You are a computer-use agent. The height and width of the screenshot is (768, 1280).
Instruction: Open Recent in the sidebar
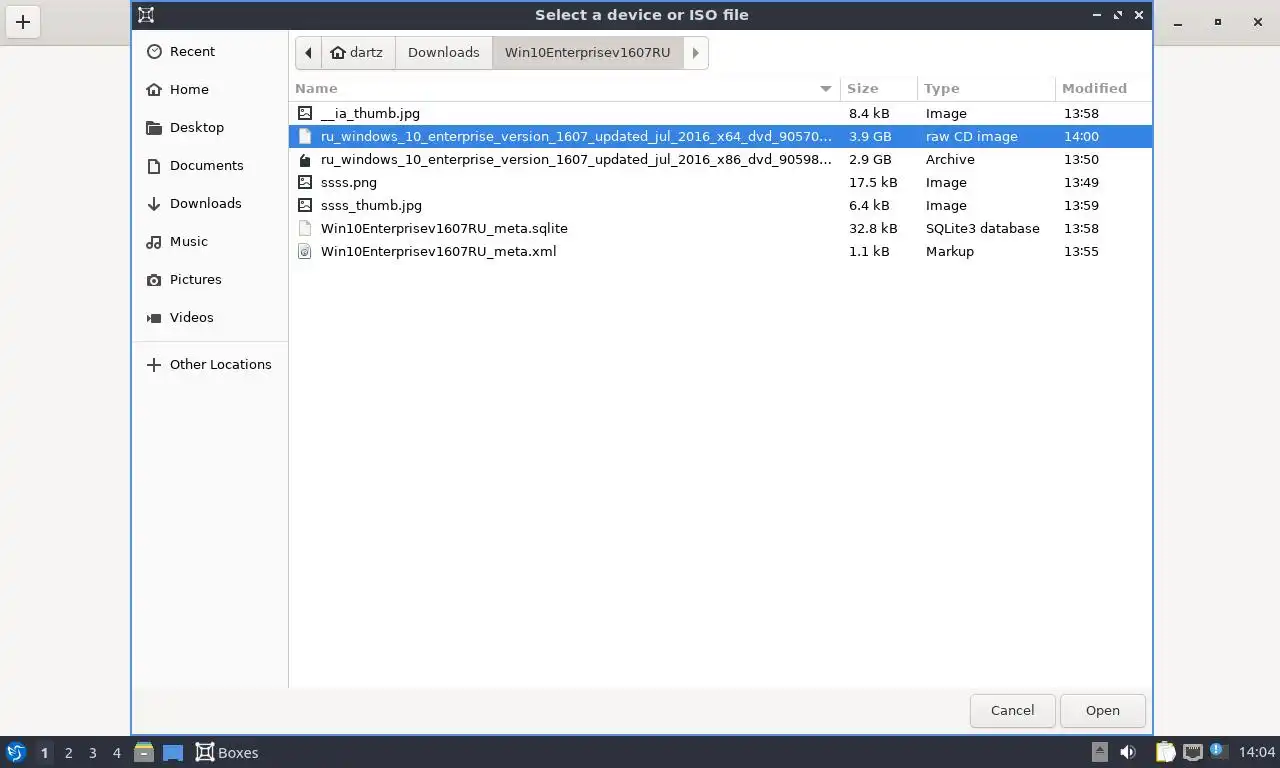click(210, 51)
